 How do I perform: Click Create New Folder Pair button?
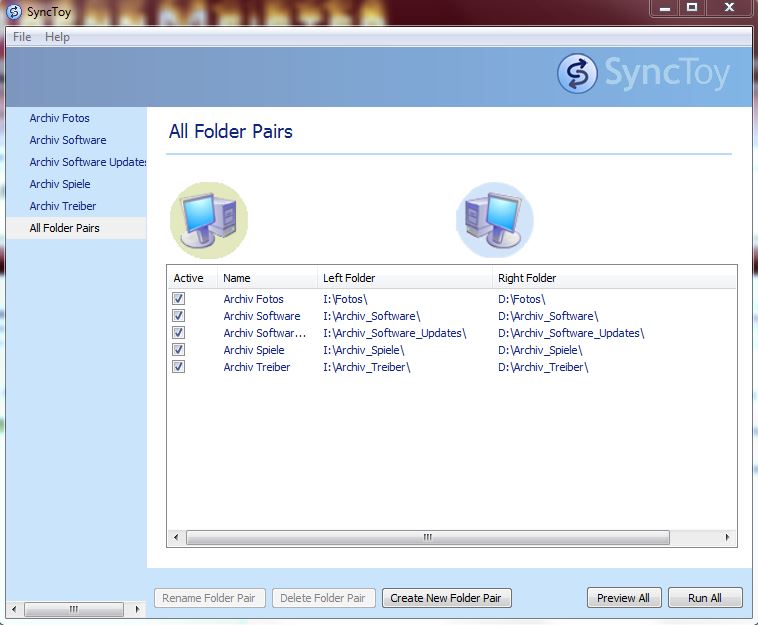tap(446, 598)
